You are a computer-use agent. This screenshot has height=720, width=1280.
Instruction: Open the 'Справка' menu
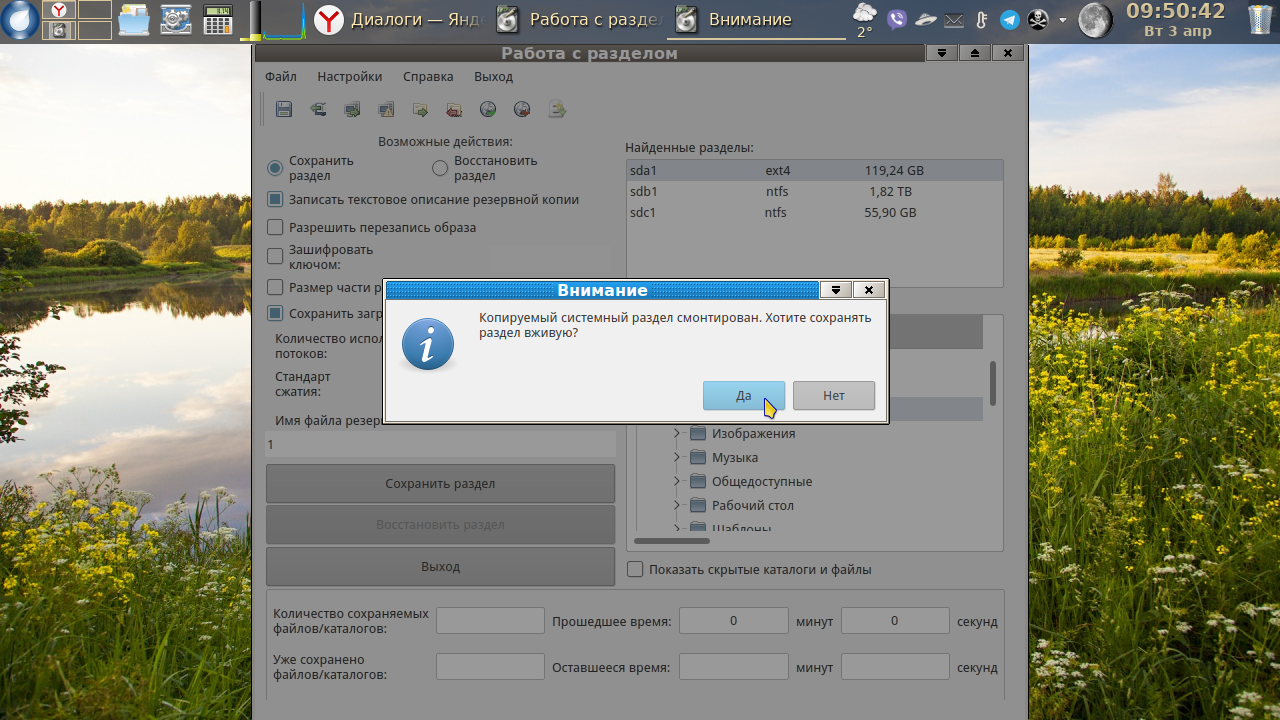428,76
